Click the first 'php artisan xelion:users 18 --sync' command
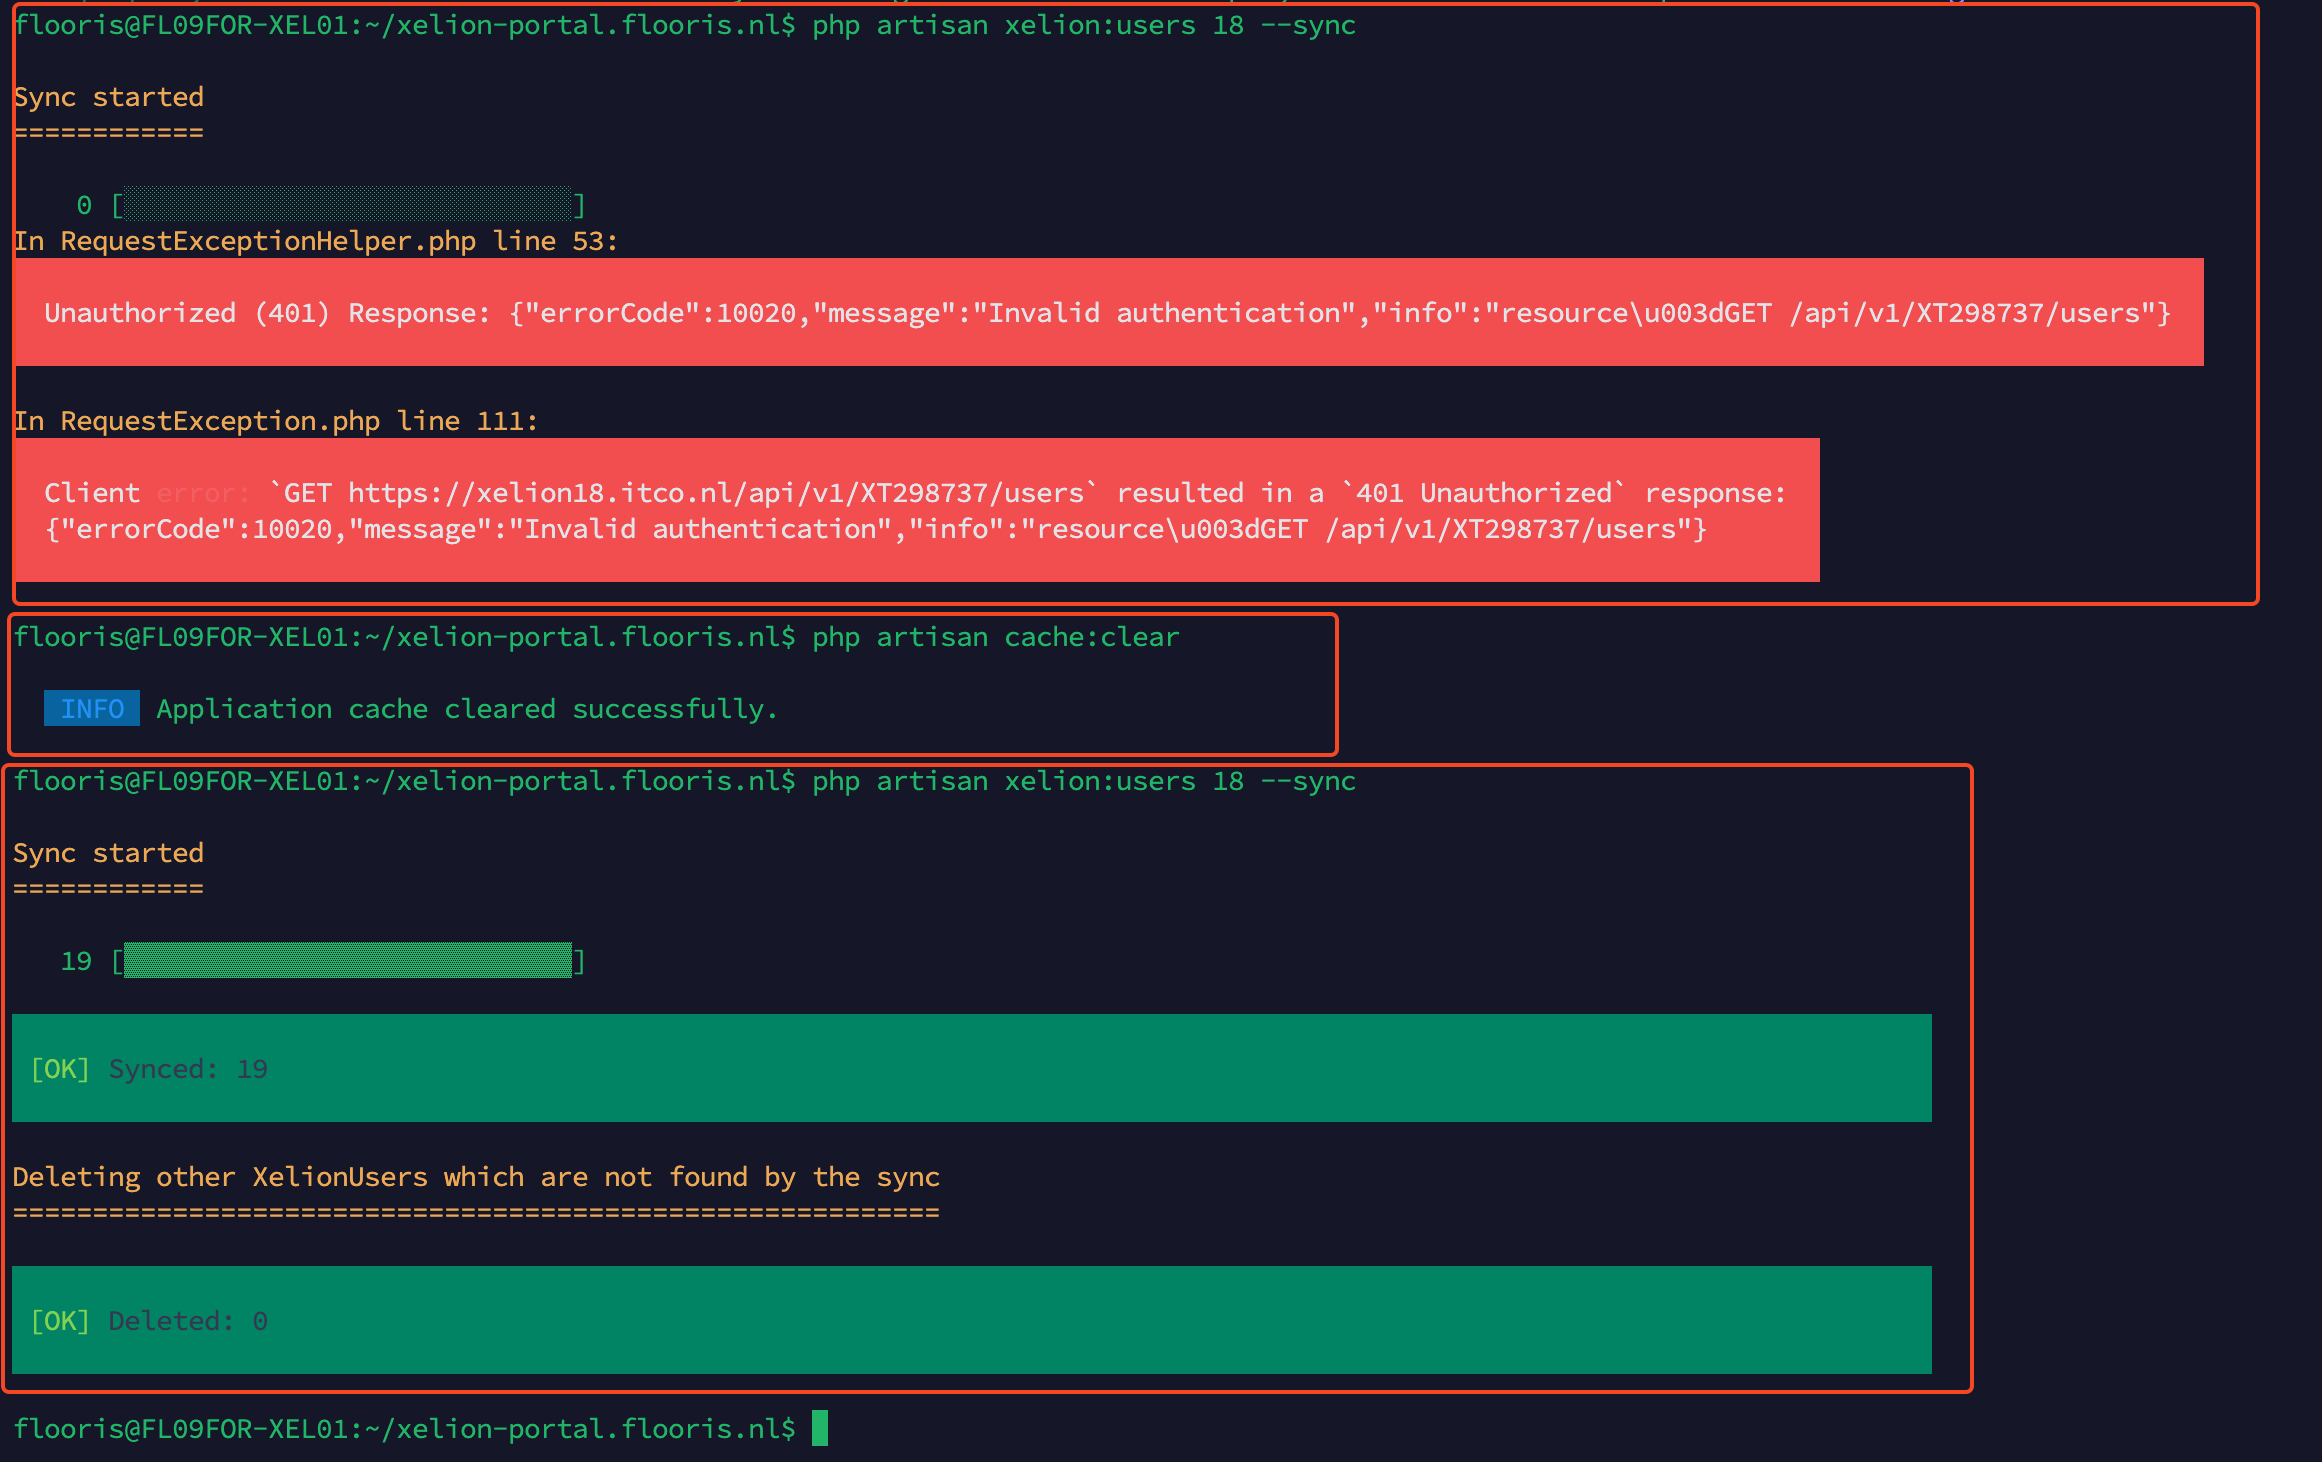This screenshot has height=1462, width=2322. pyautogui.click(x=1084, y=25)
